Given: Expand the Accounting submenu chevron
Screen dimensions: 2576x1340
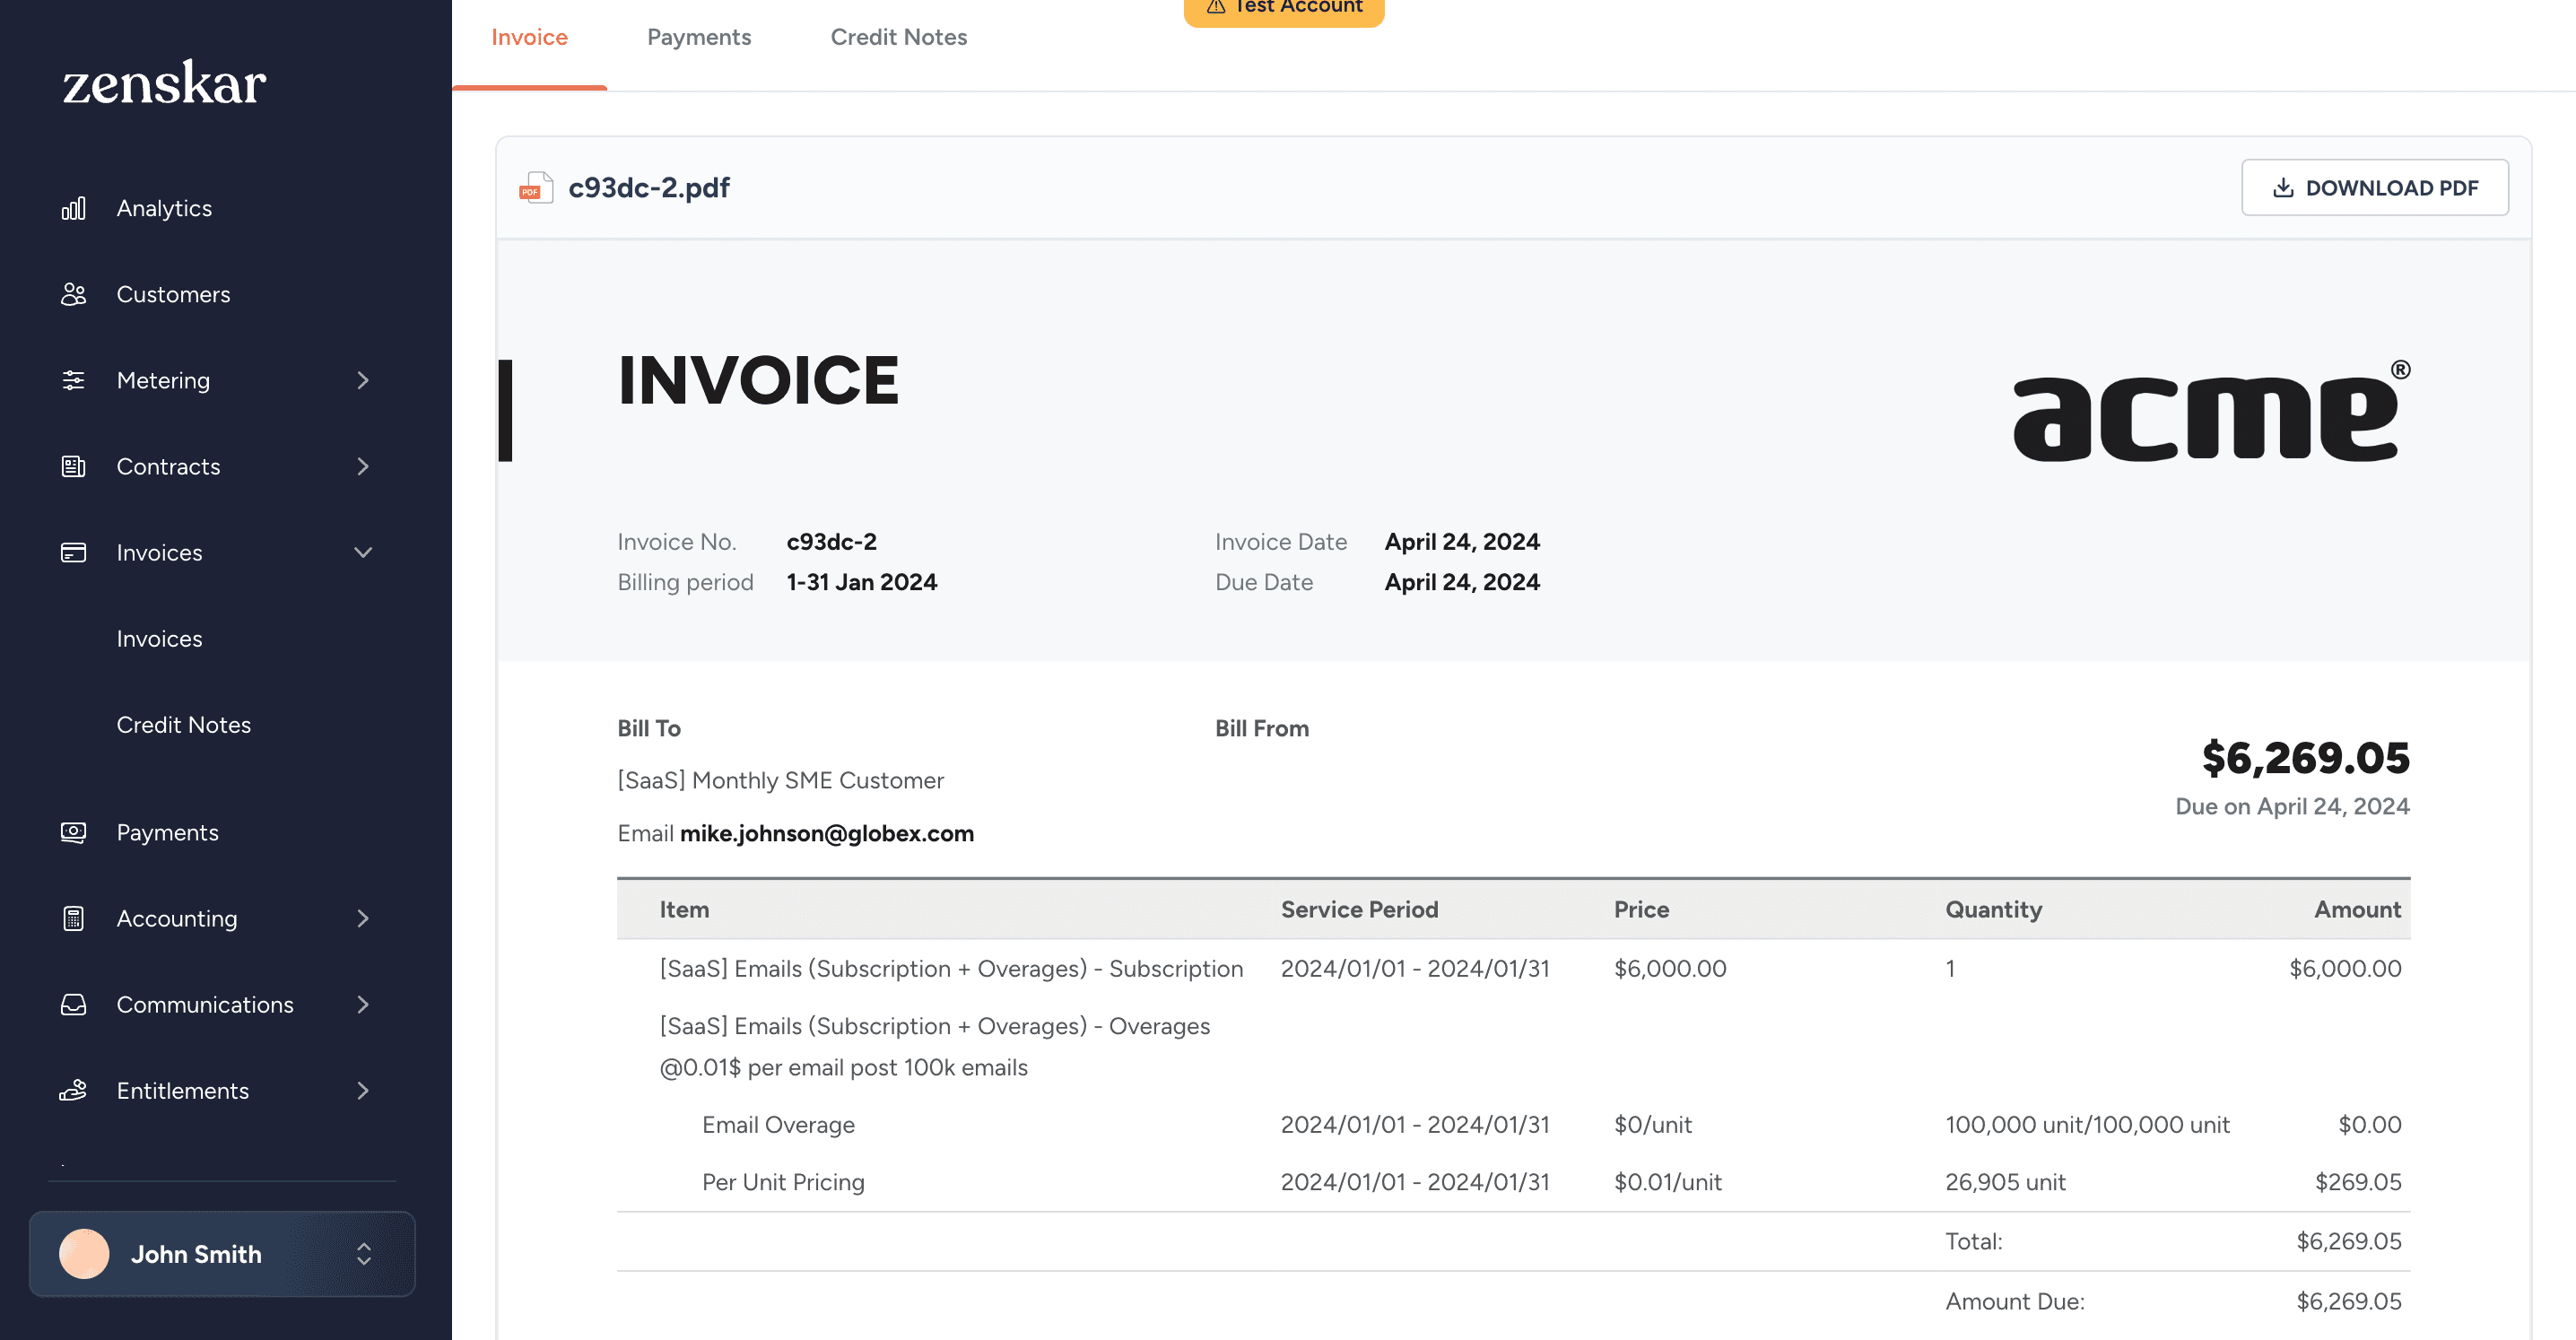Looking at the screenshot, I should click(363, 918).
